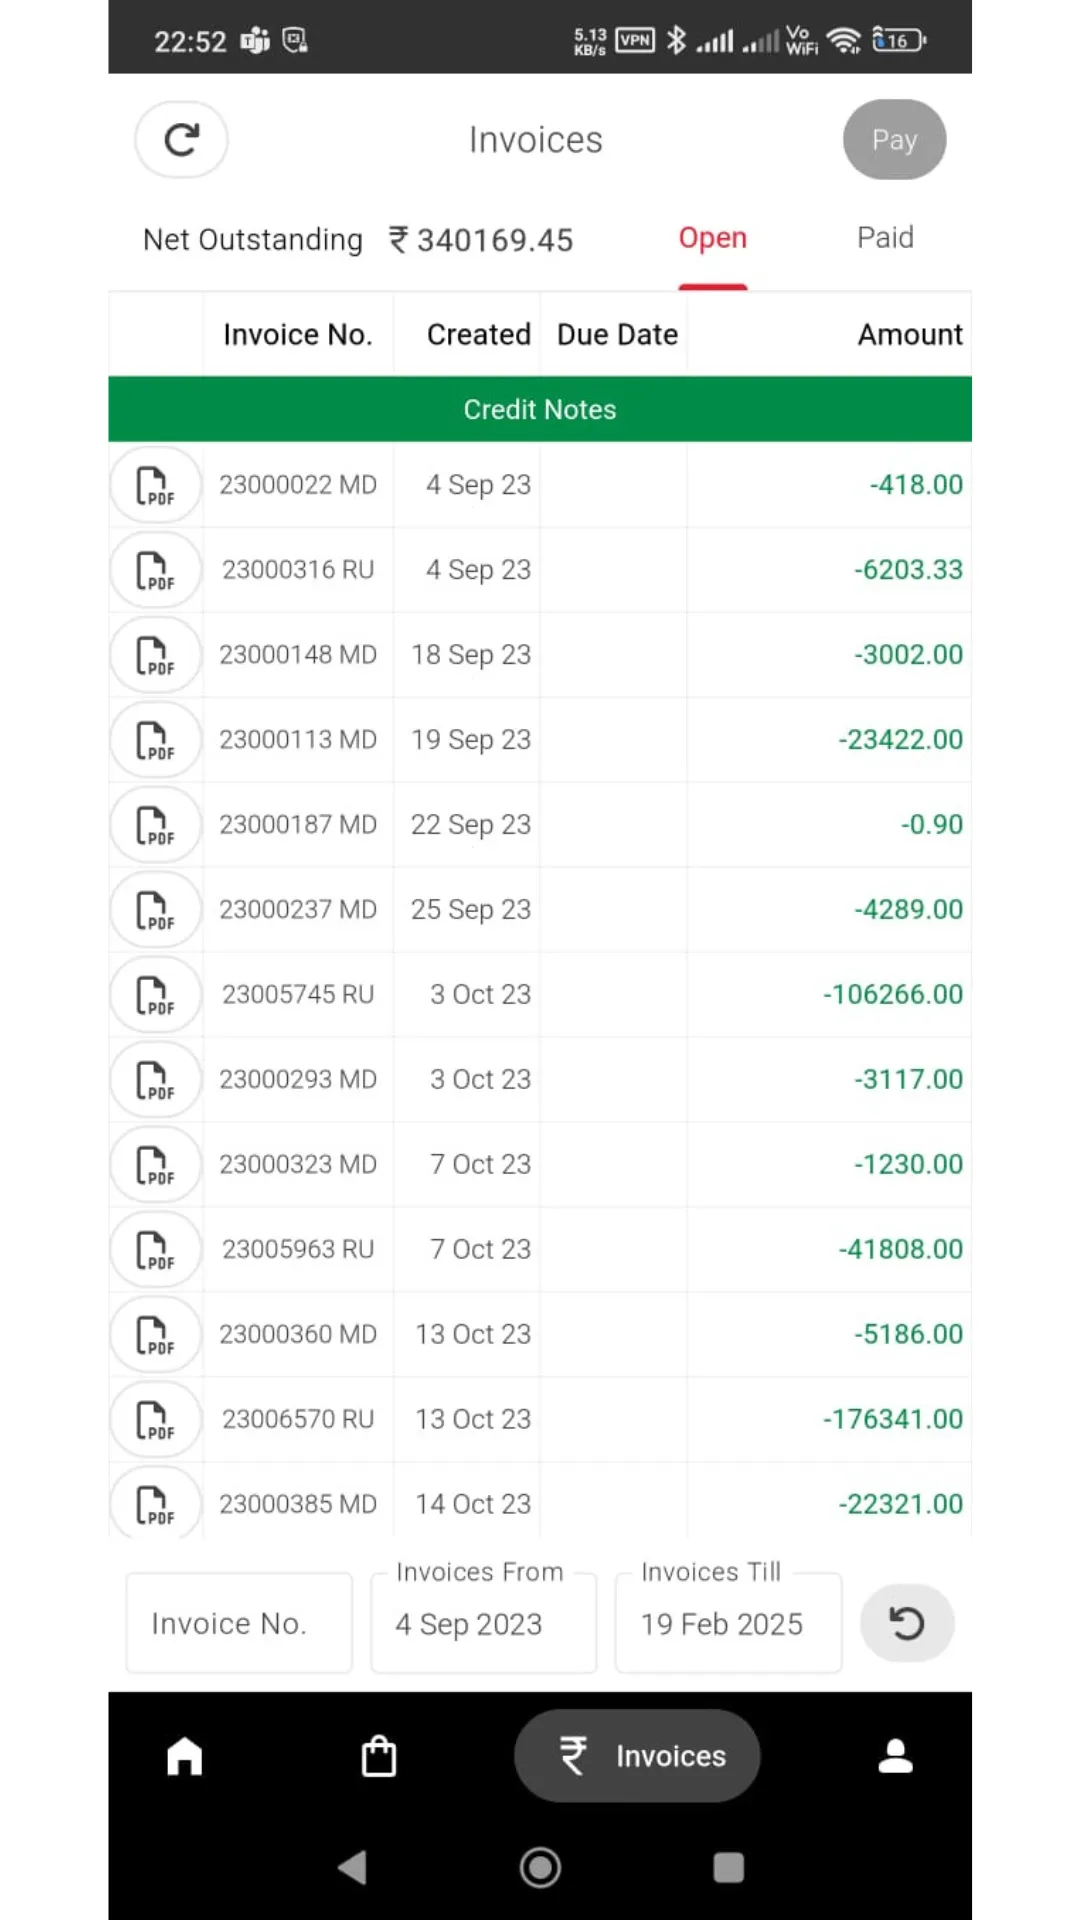Image resolution: width=1080 pixels, height=1920 pixels.
Task: Select Invoices tab in bottom navigation
Action: [x=637, y=1756]
